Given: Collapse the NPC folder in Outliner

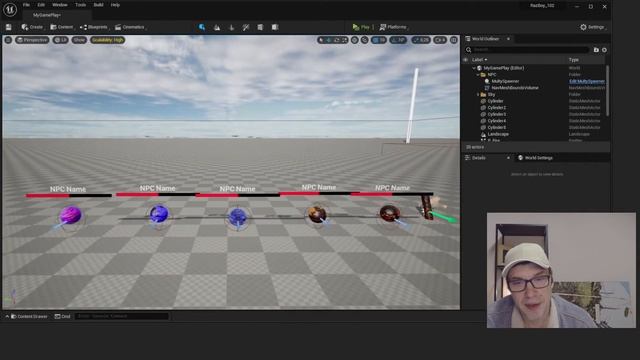Looking at the screenshot, I should tap(478, 75).
